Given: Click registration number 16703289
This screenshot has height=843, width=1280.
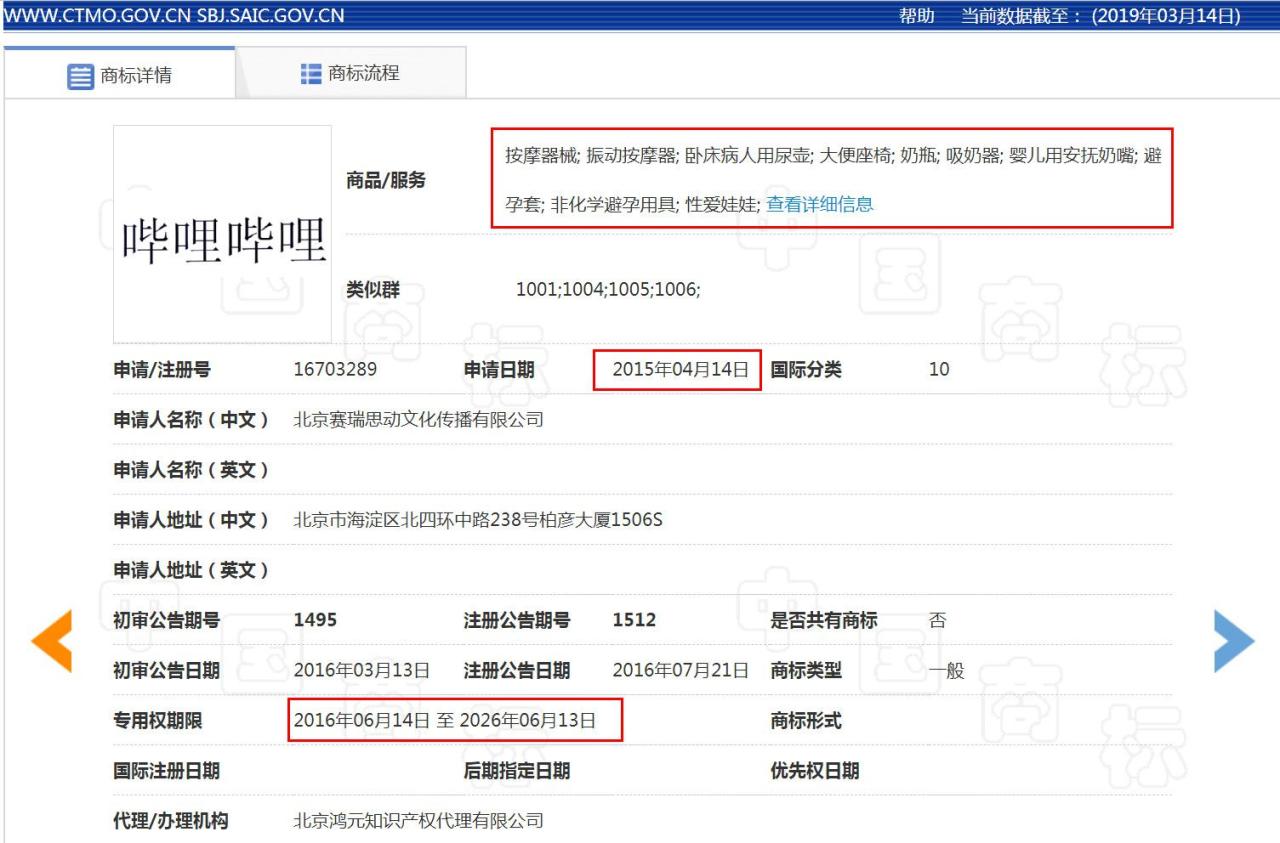Looking at the screenshot, I should 335,370.
